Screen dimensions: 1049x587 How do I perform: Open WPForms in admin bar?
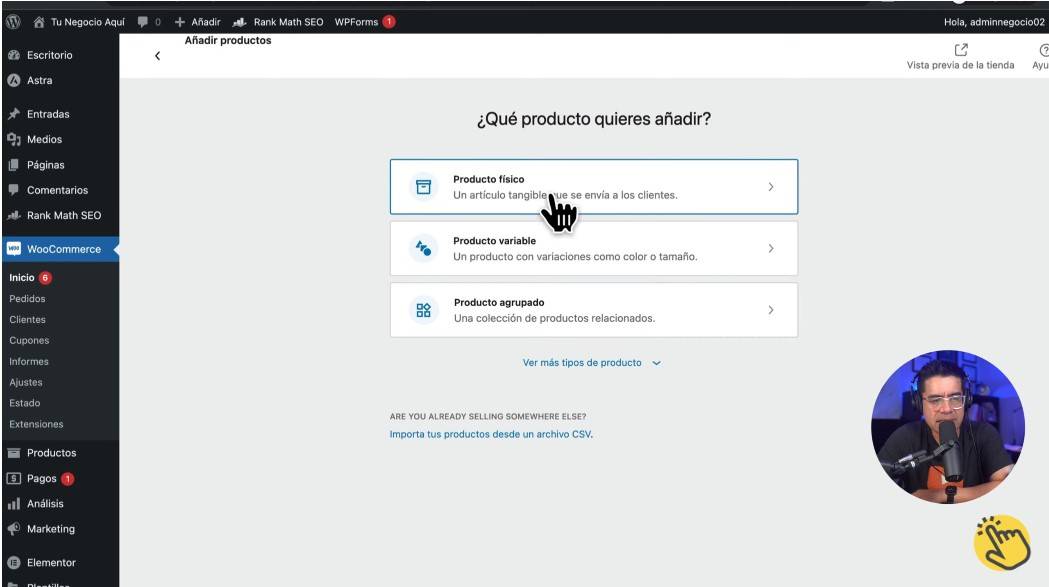coord(365,22)
